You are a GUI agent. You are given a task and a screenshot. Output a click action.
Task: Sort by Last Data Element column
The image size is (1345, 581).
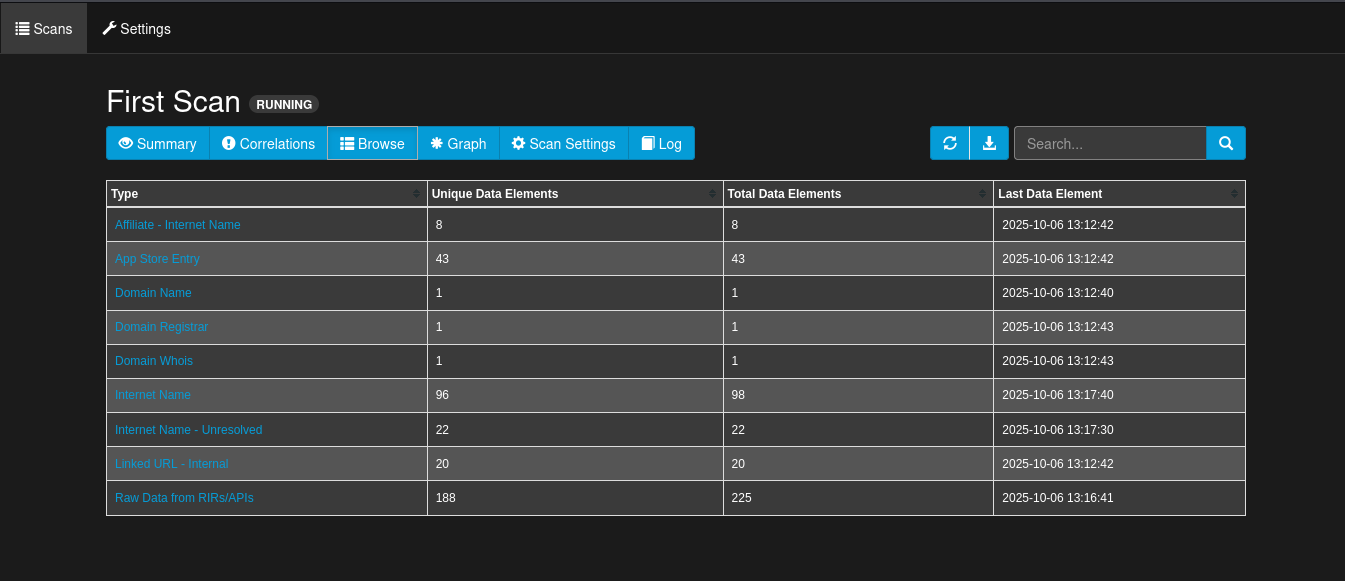(1234, 194)
